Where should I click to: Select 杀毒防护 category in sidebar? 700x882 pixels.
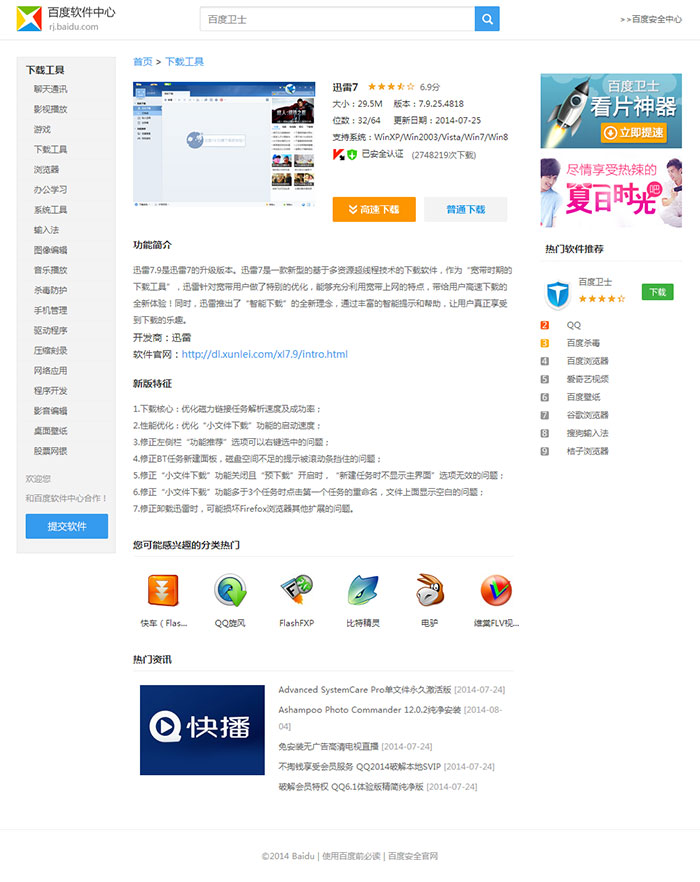50,290
